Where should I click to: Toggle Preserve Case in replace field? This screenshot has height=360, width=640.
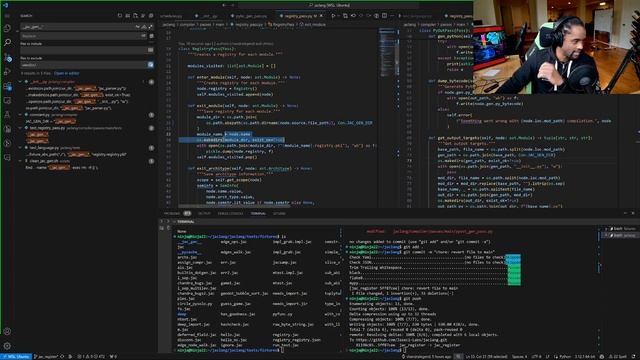[143, 36]
